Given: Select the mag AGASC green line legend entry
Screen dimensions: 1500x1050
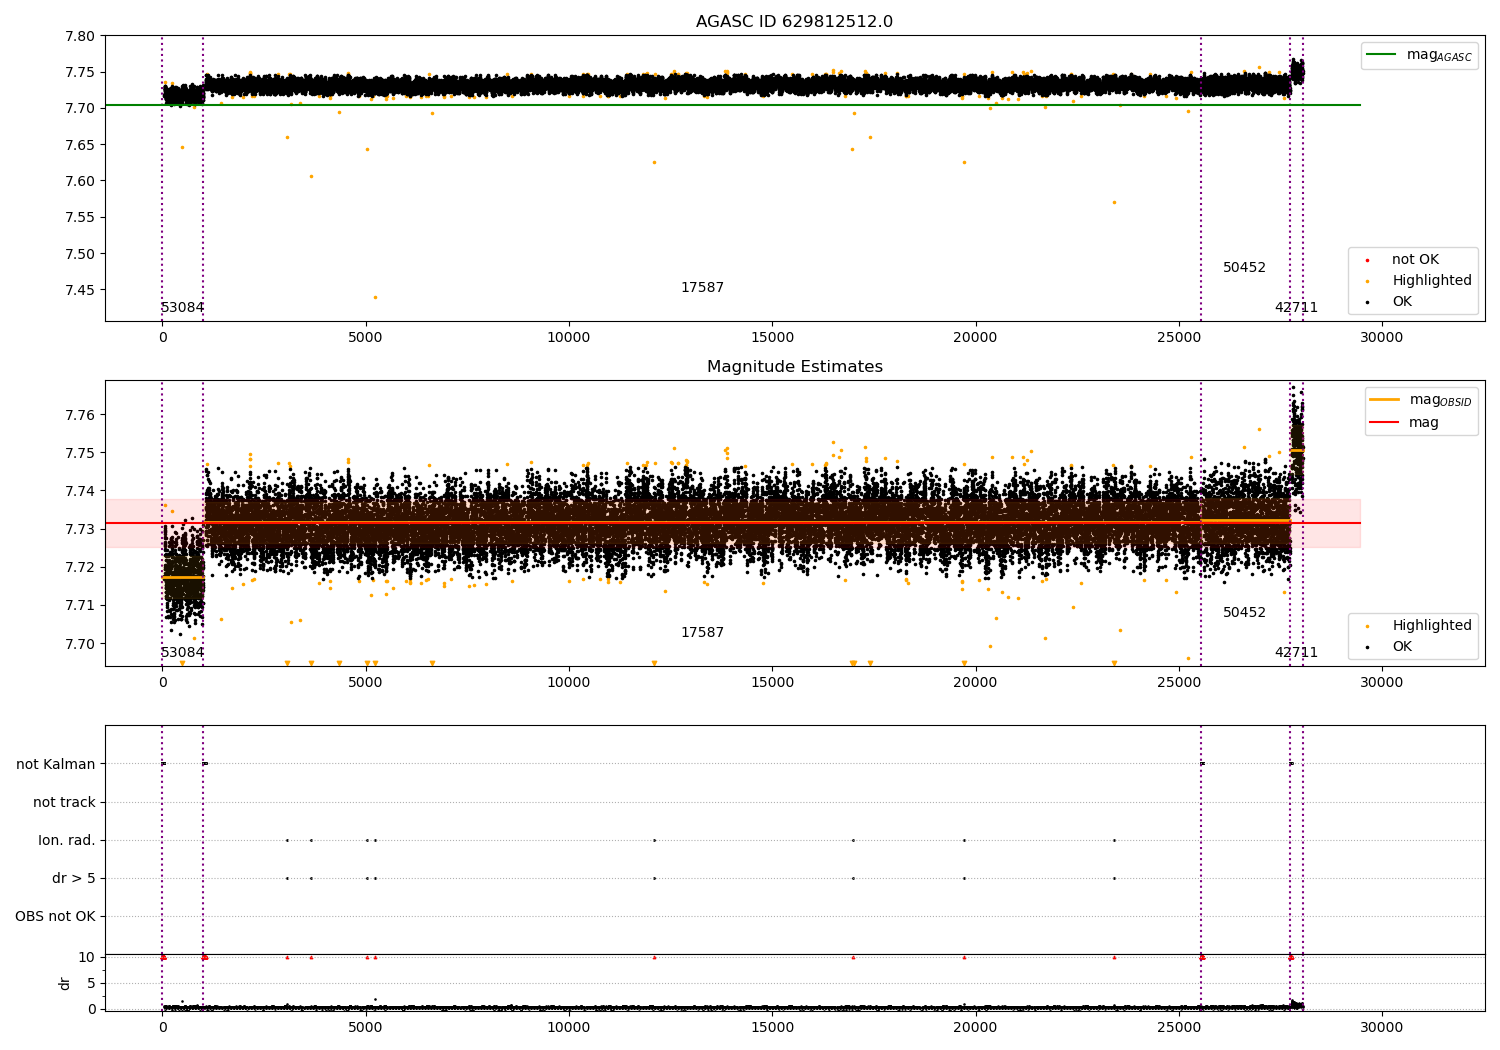Looking at the screenshot, I should pos(1419,55).
